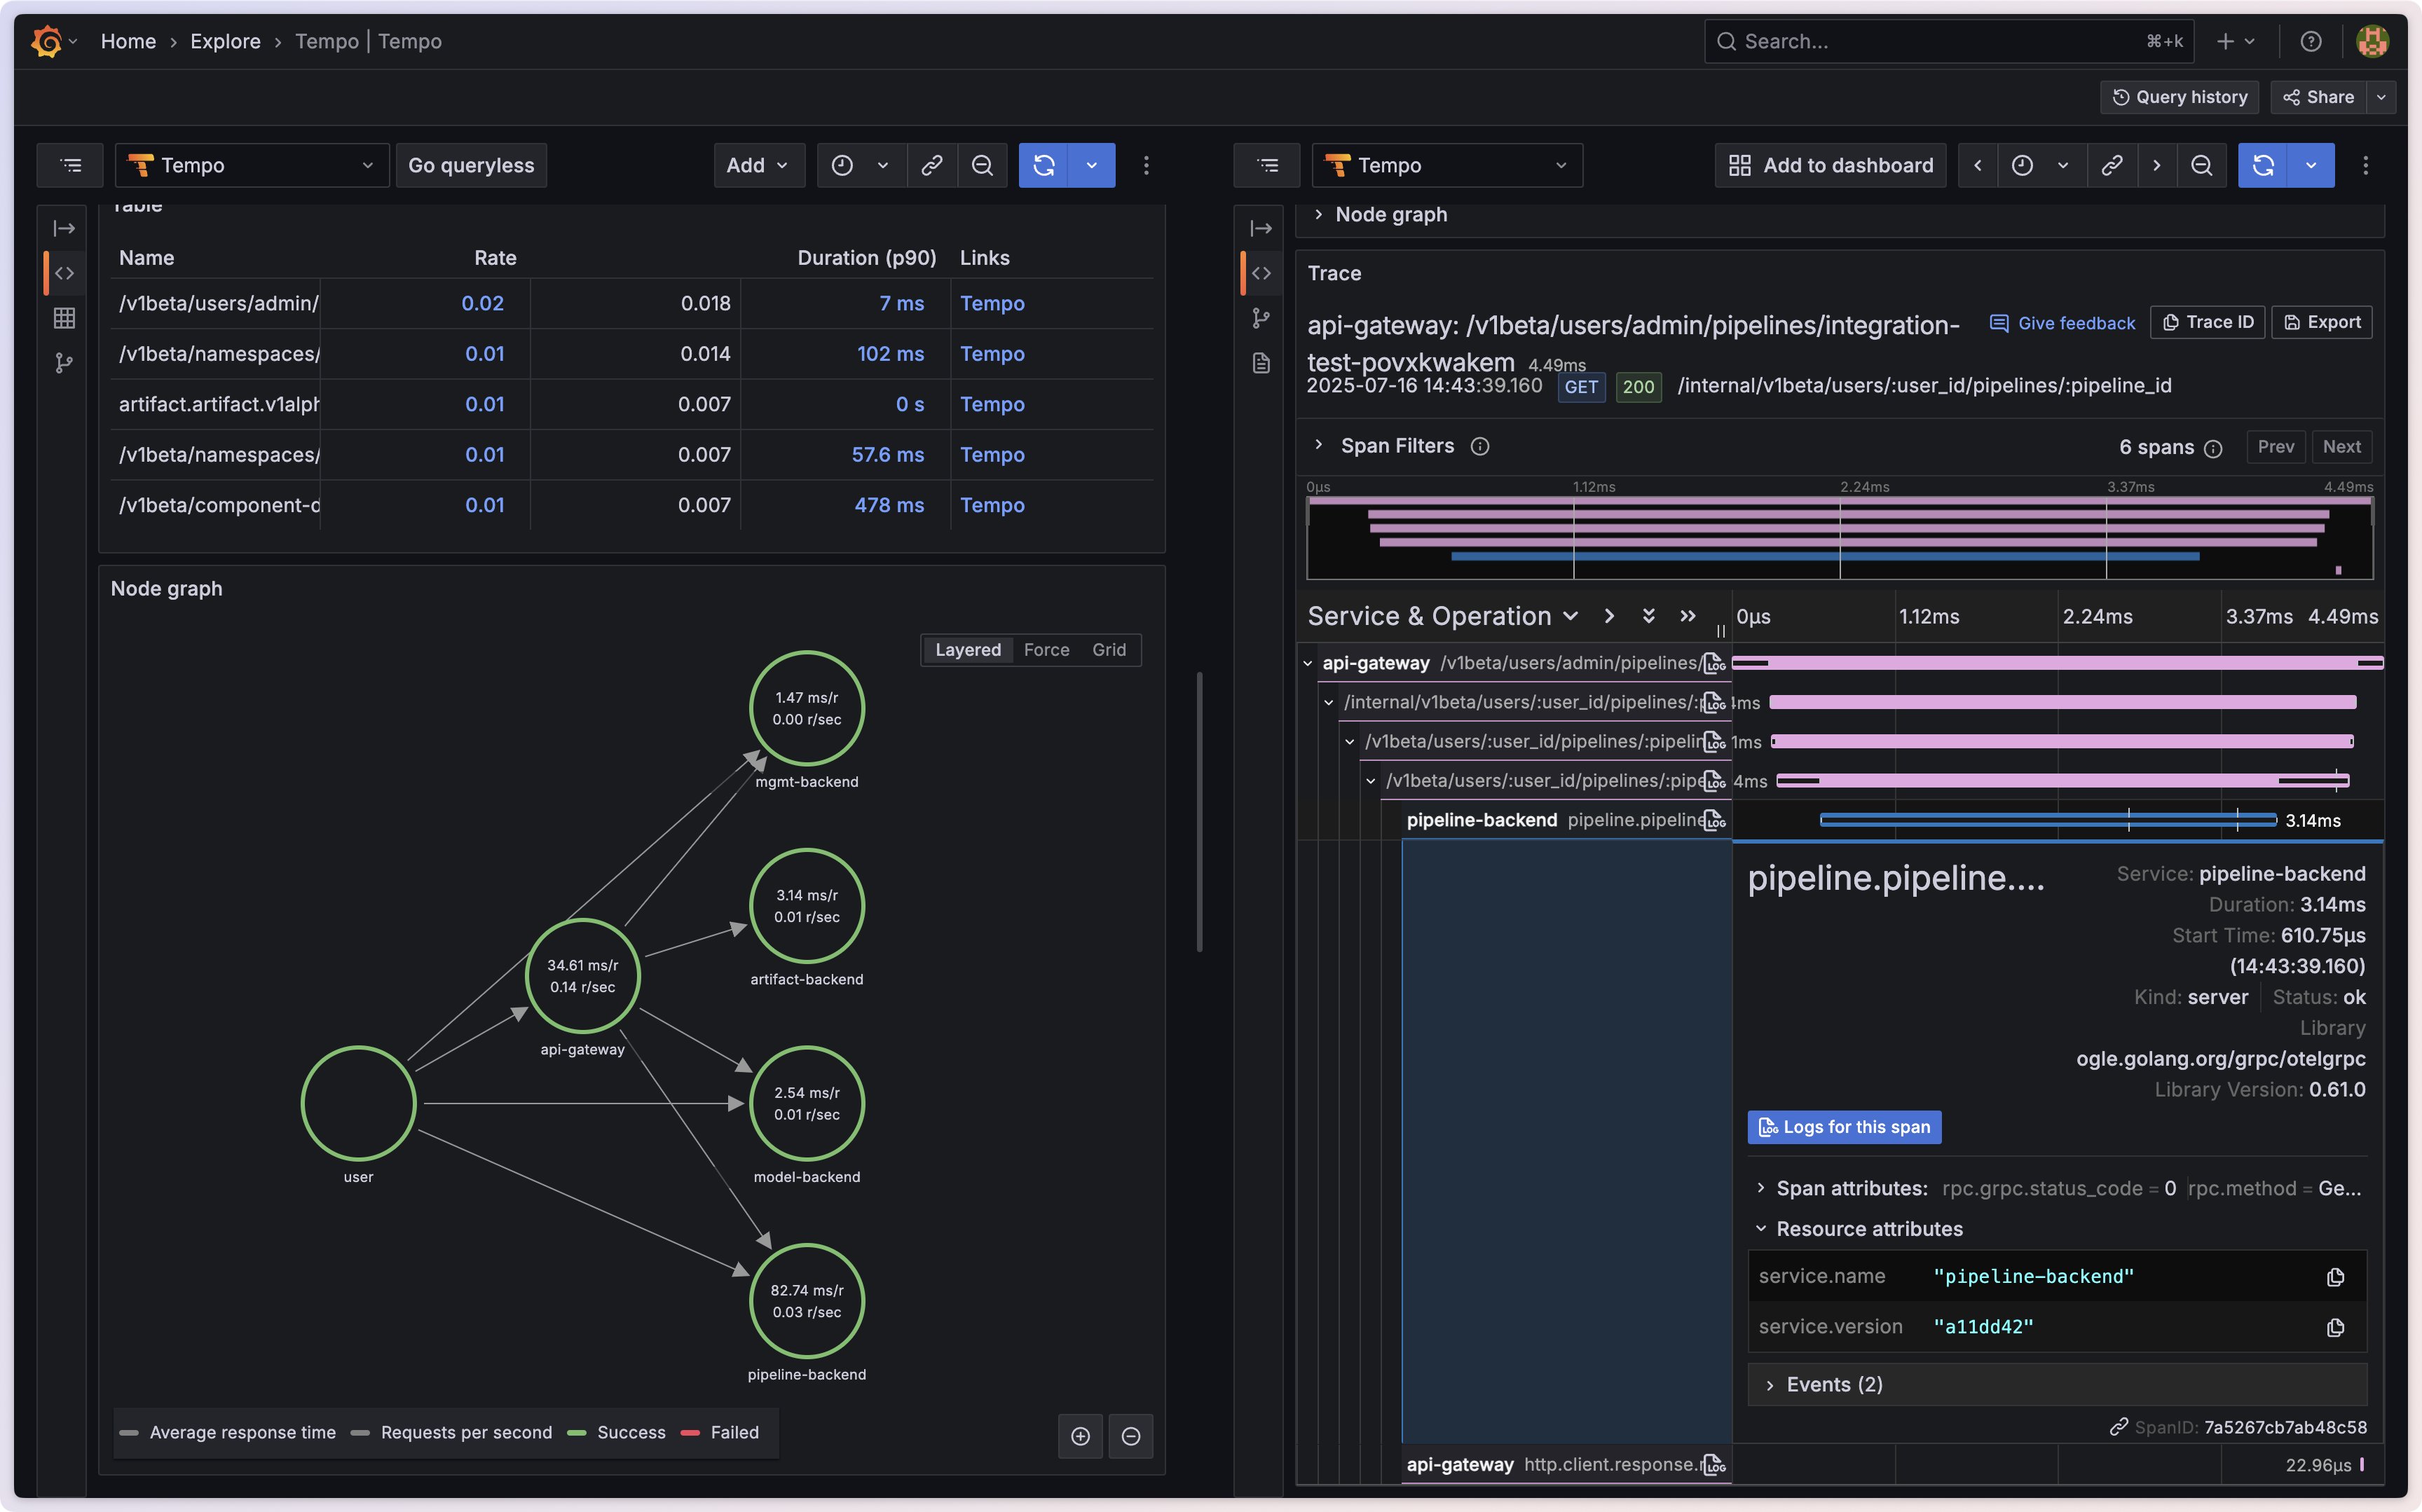Expand the Span attributes section
2422x1512 pixels.
click(1761, 1188)
